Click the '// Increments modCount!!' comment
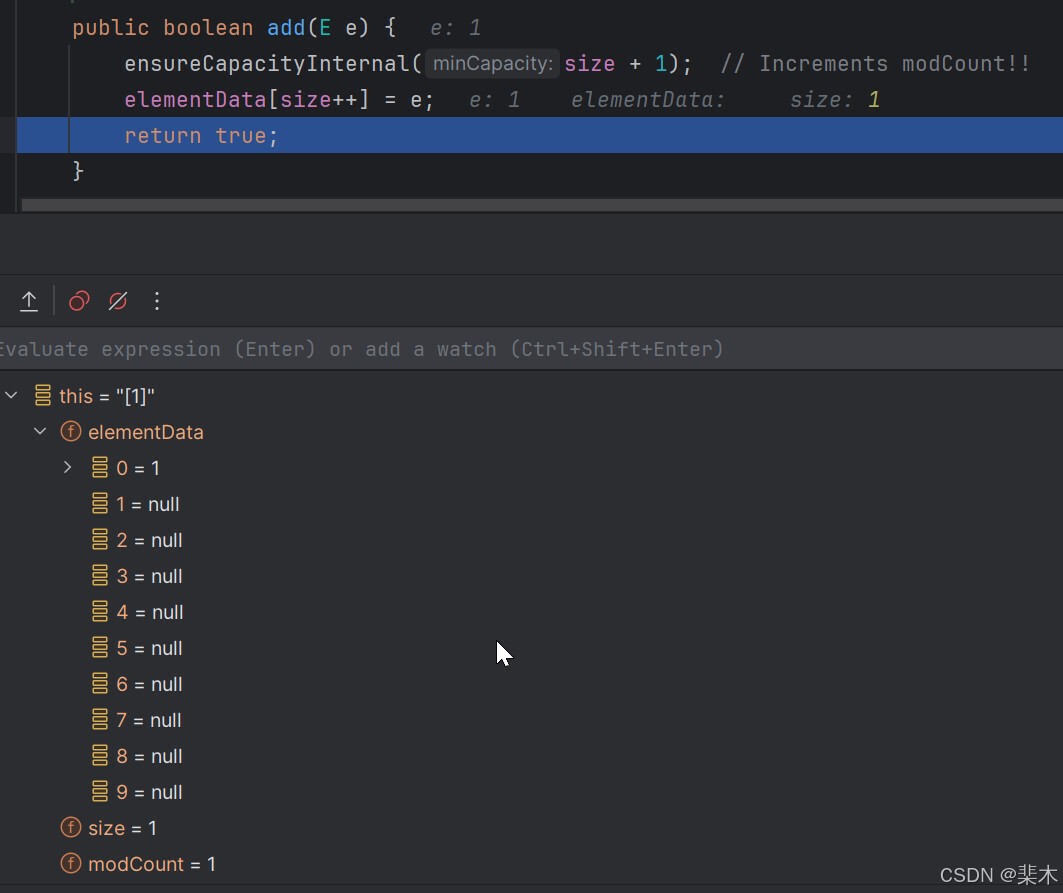Screen dimensions: 1063x893 (x=875, y=64)
